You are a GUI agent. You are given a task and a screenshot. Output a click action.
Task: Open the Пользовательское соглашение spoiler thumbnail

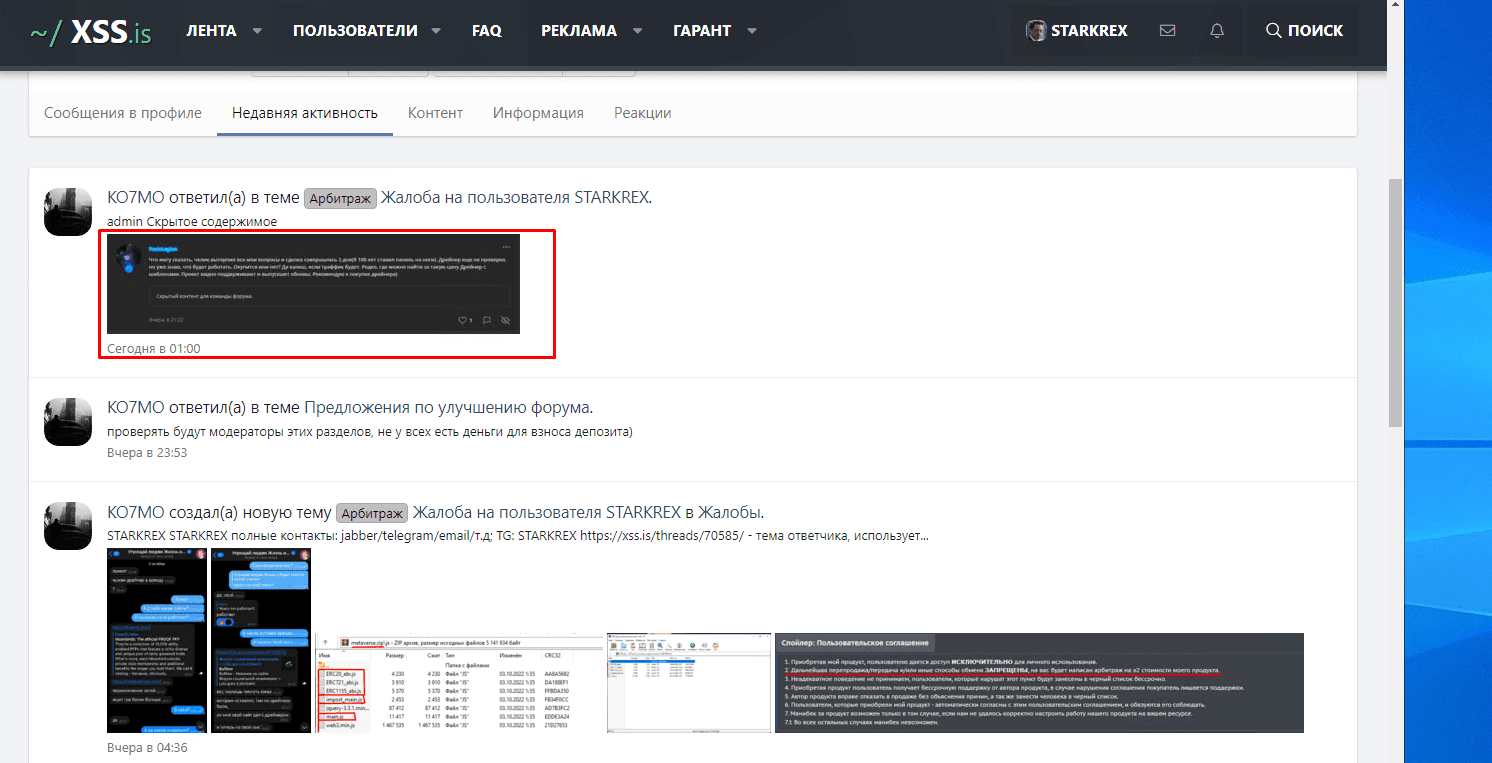tap(1039, 683)
